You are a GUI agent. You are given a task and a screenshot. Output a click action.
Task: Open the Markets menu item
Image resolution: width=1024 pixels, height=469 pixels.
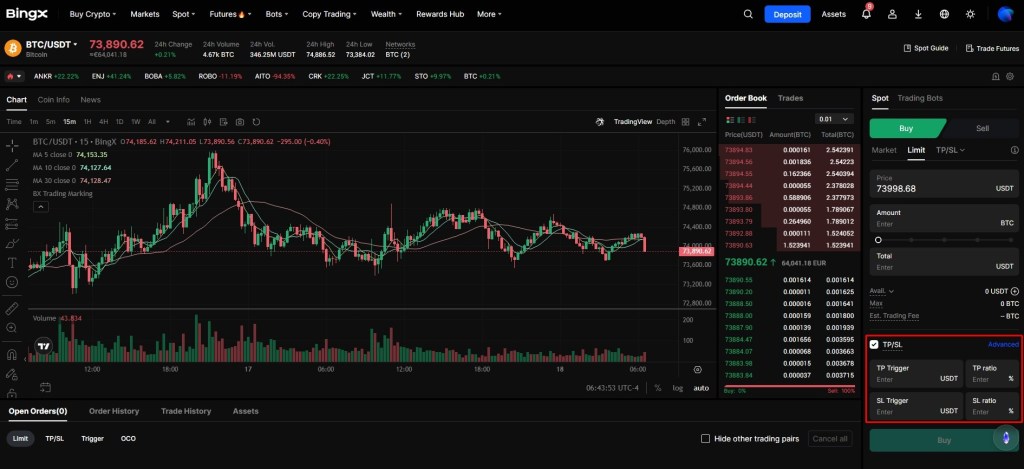click(144, 14)
